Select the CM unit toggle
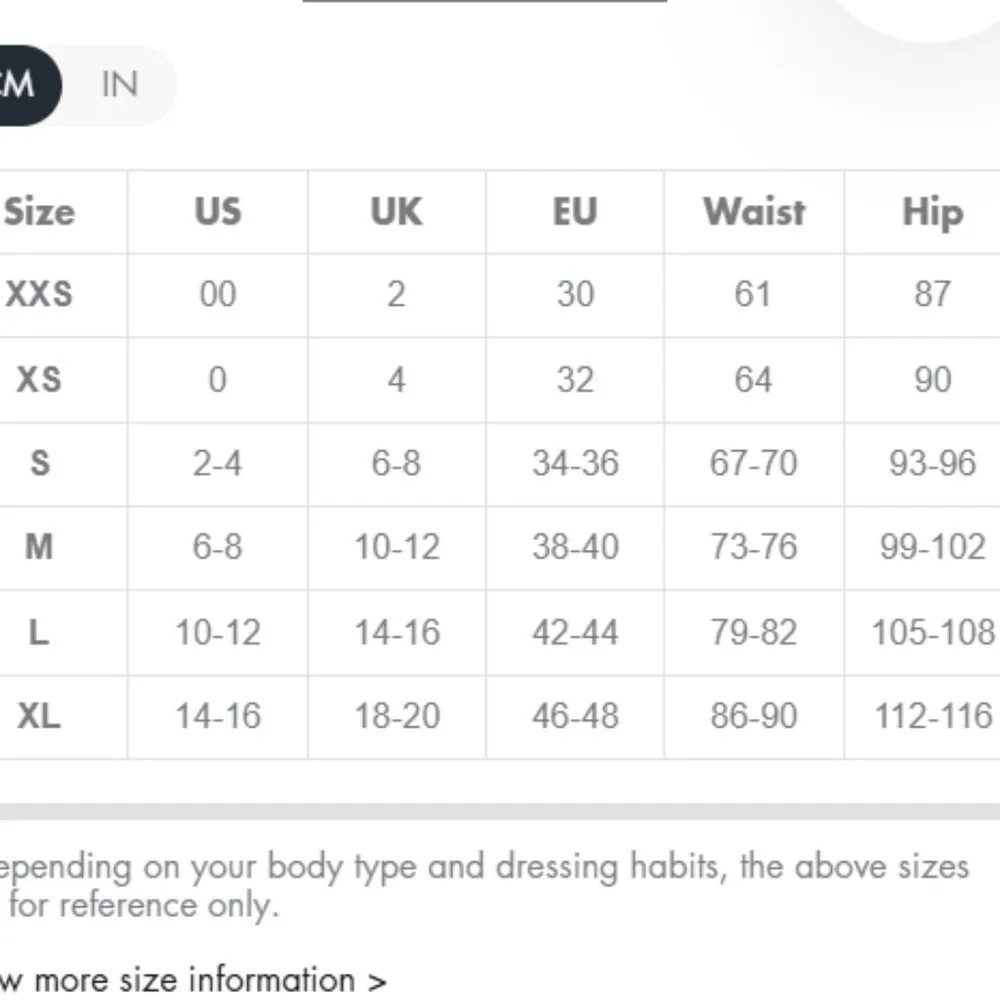Image resolution: width=1000 pixels, height=1000 pixels. [x=22, y=85]
